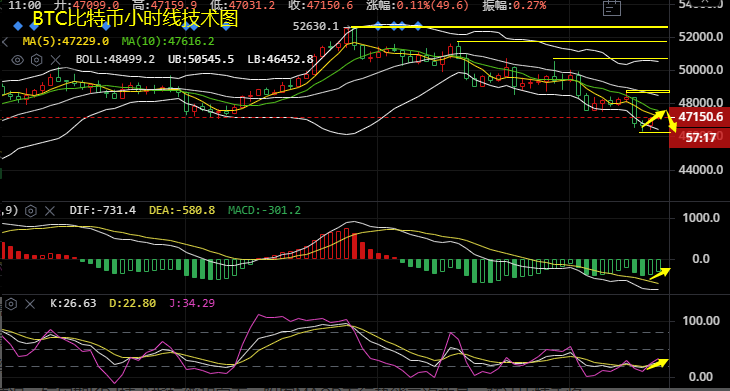Open MACD indicator settings hexagon icon
The image size is (730, 391).
tap(31, 211)
